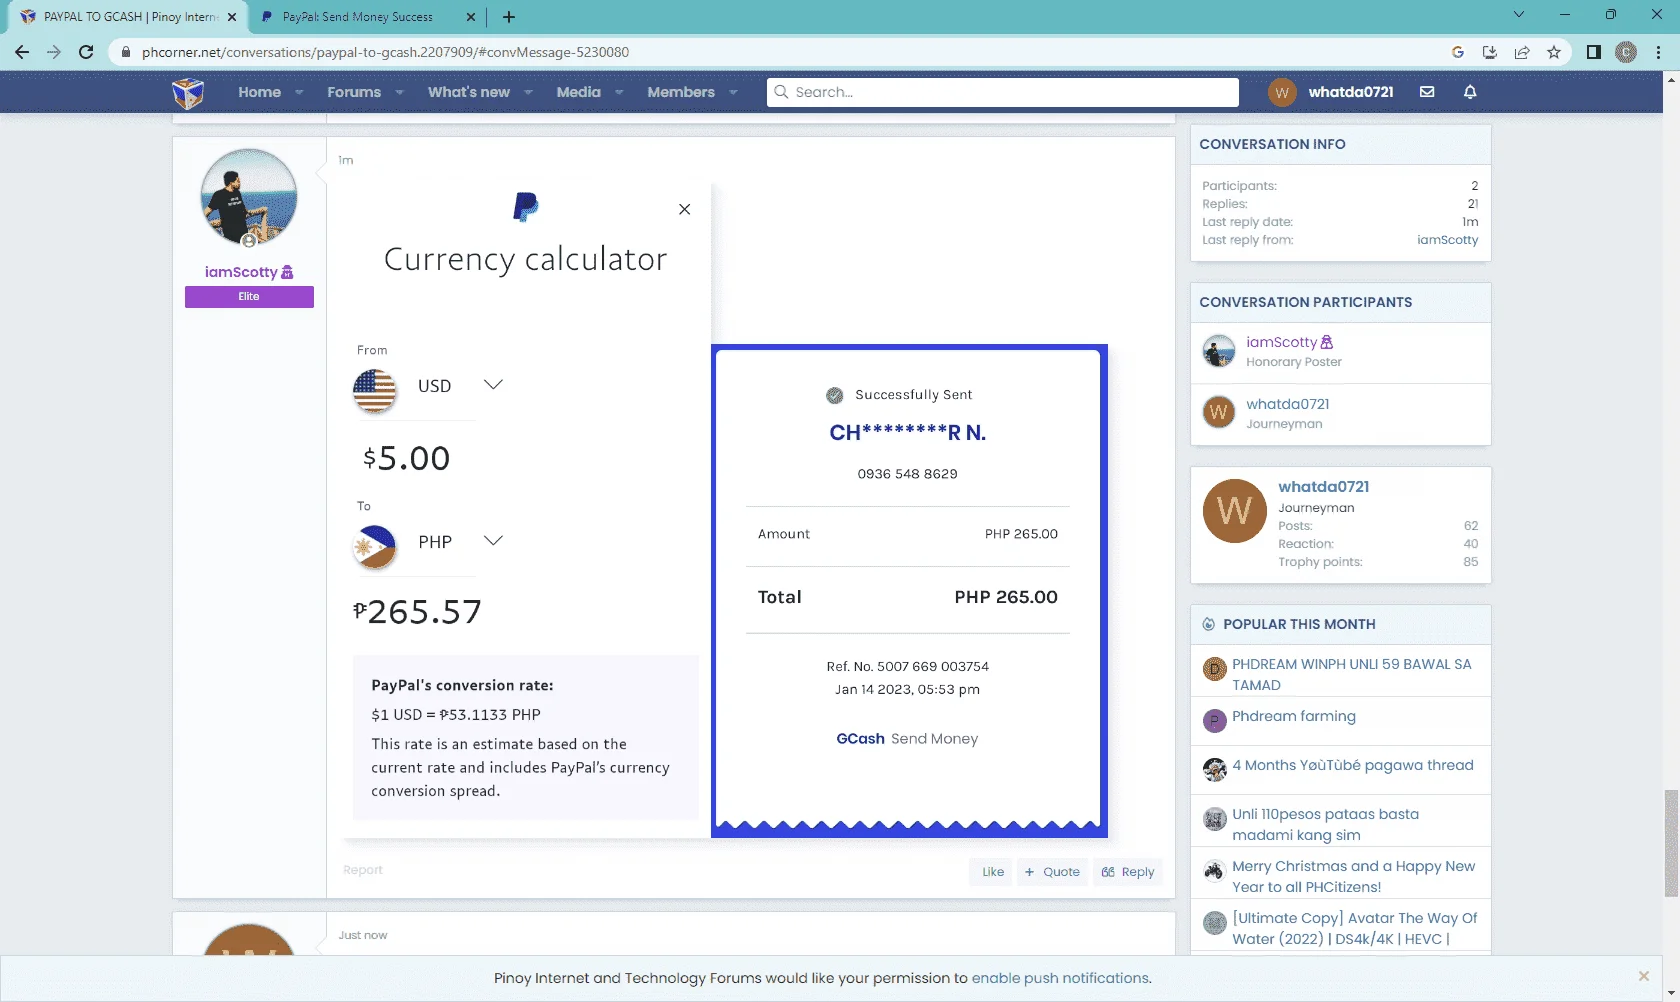Screen dimensions: 1680x1002
Task: Open the GCash Successfully Sent receipt image
Action: pos(909,591)
